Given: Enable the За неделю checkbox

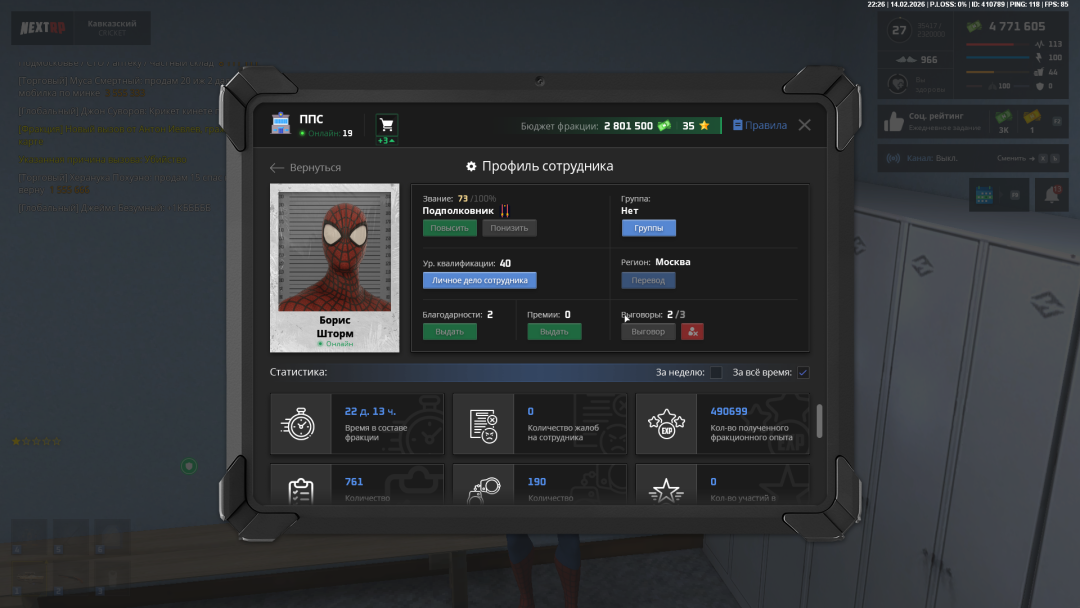Looking at the screenshot, I should (715, 372).
